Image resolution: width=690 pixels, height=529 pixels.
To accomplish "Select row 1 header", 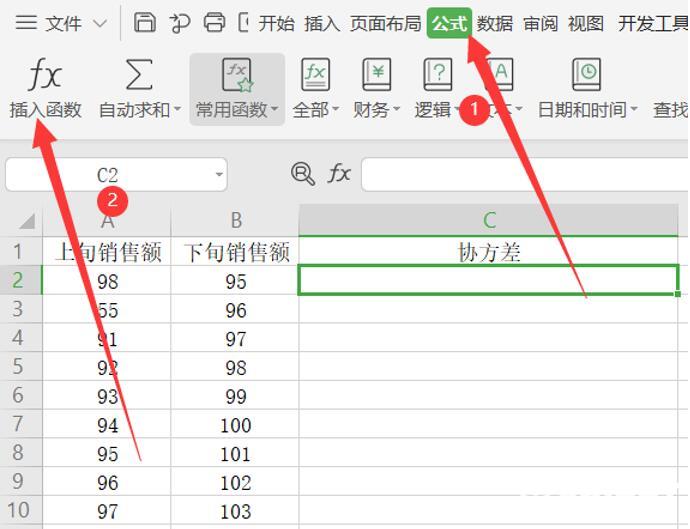I will (x=21, y=251).
